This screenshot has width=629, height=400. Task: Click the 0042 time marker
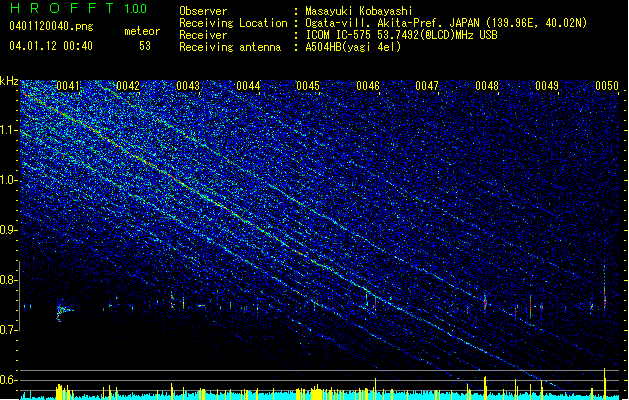pyautogui.click(x=128, y=86)
